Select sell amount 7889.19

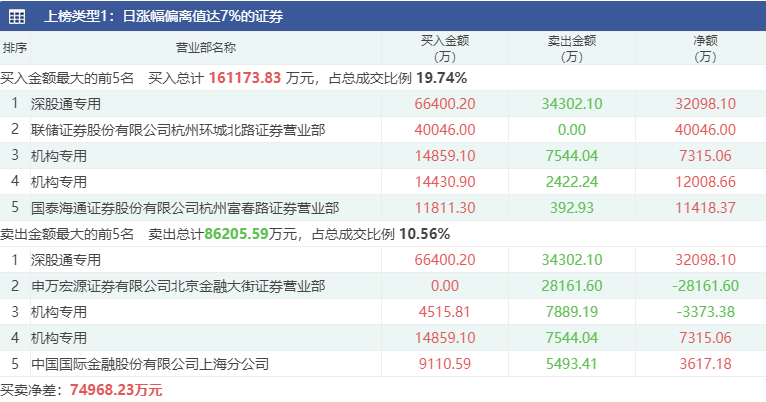pos(572,312)
